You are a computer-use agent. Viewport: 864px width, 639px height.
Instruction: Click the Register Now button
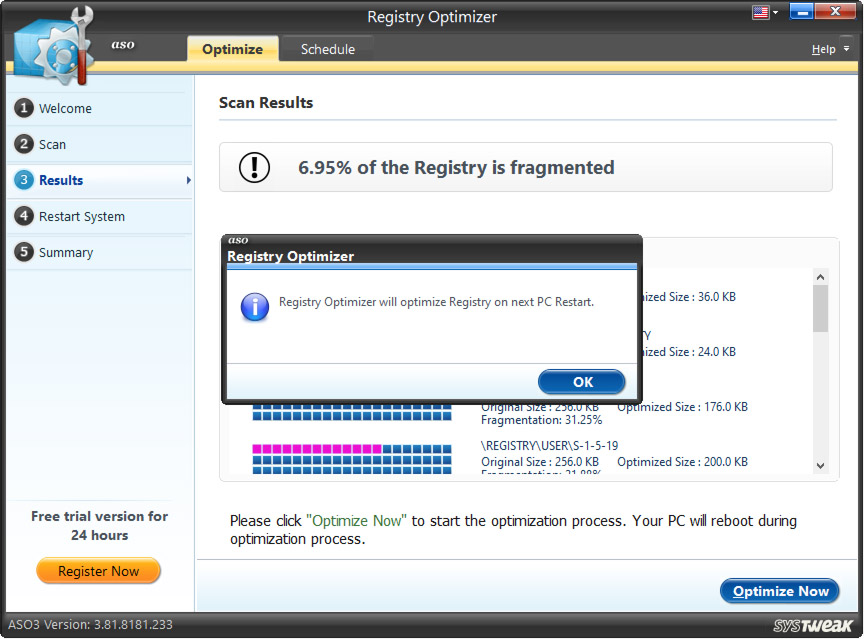tap(98, 571)
